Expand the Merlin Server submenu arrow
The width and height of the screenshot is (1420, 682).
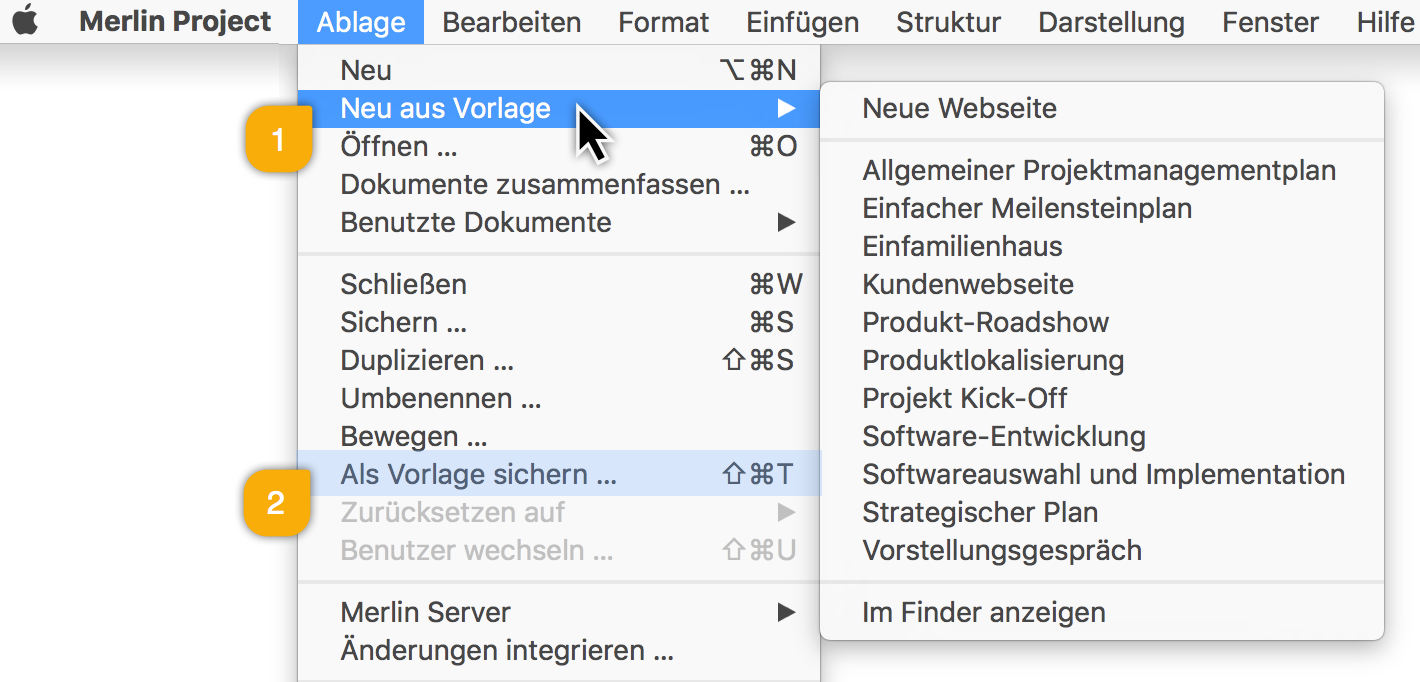point(787,612)
